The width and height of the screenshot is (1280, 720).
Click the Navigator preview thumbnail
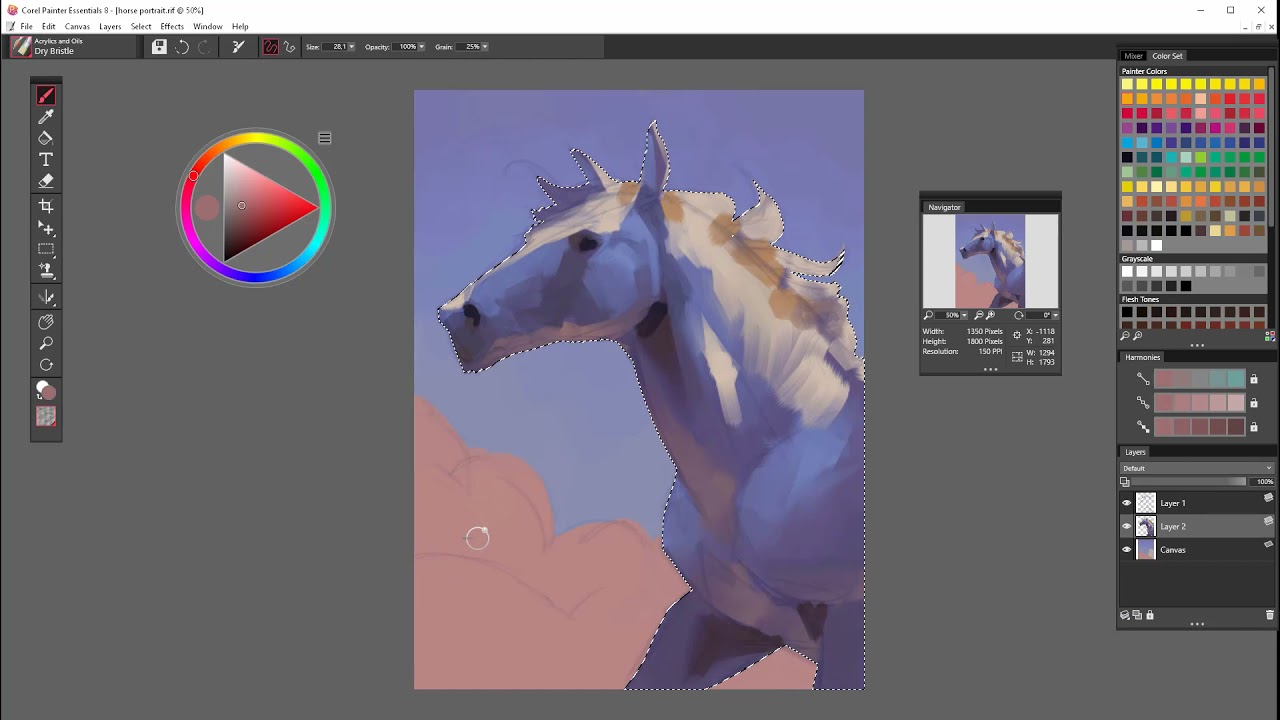[990, 261]
